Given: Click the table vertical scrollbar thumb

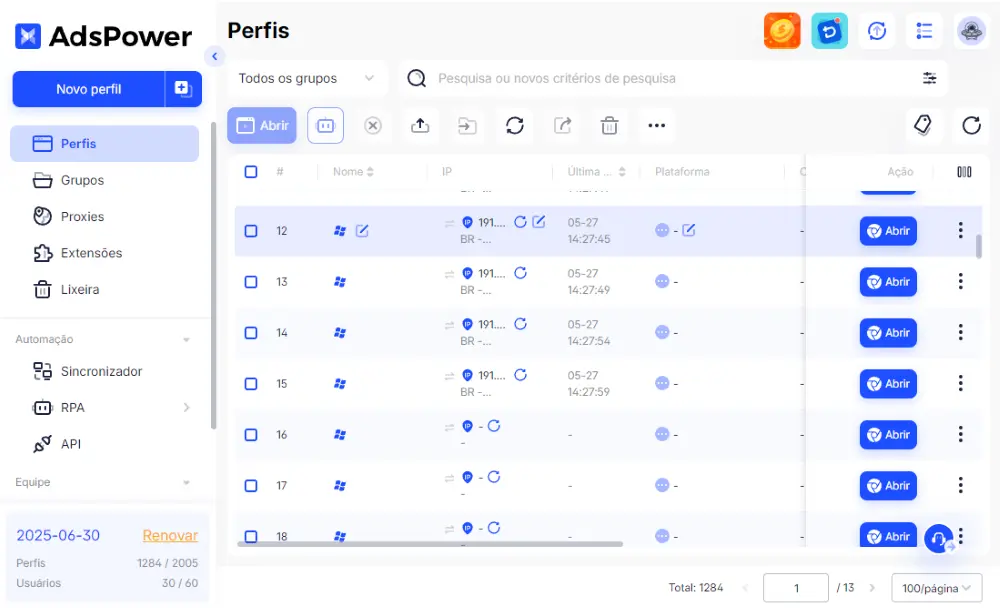Looking at the screenshot, I should click(x=978, y=246).
